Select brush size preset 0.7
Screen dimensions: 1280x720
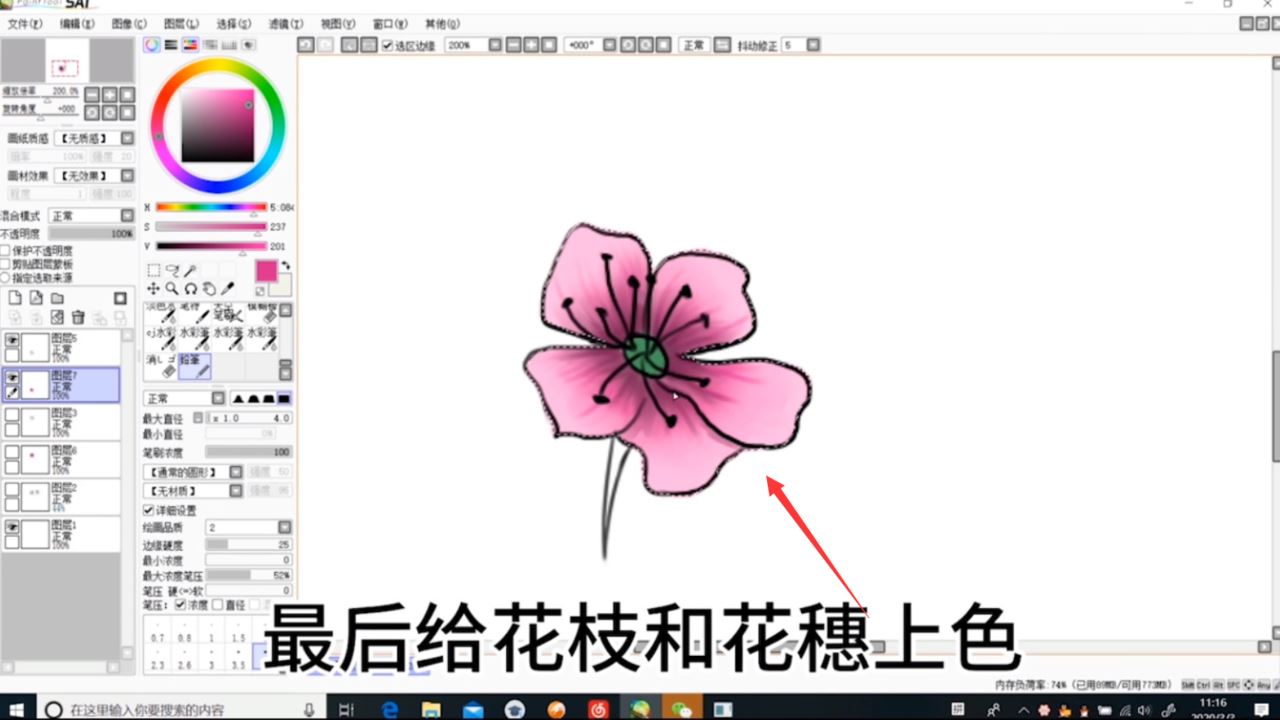157,631
